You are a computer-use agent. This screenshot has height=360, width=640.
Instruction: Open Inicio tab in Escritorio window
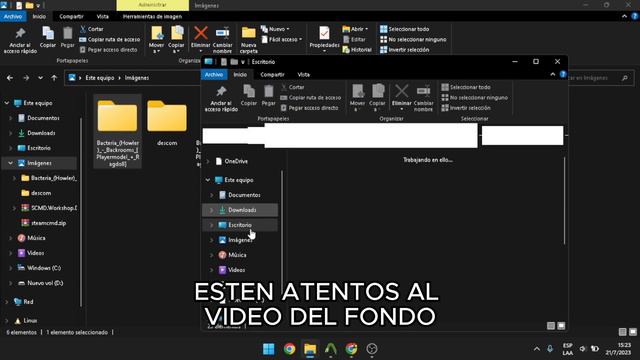click(240, 75)
